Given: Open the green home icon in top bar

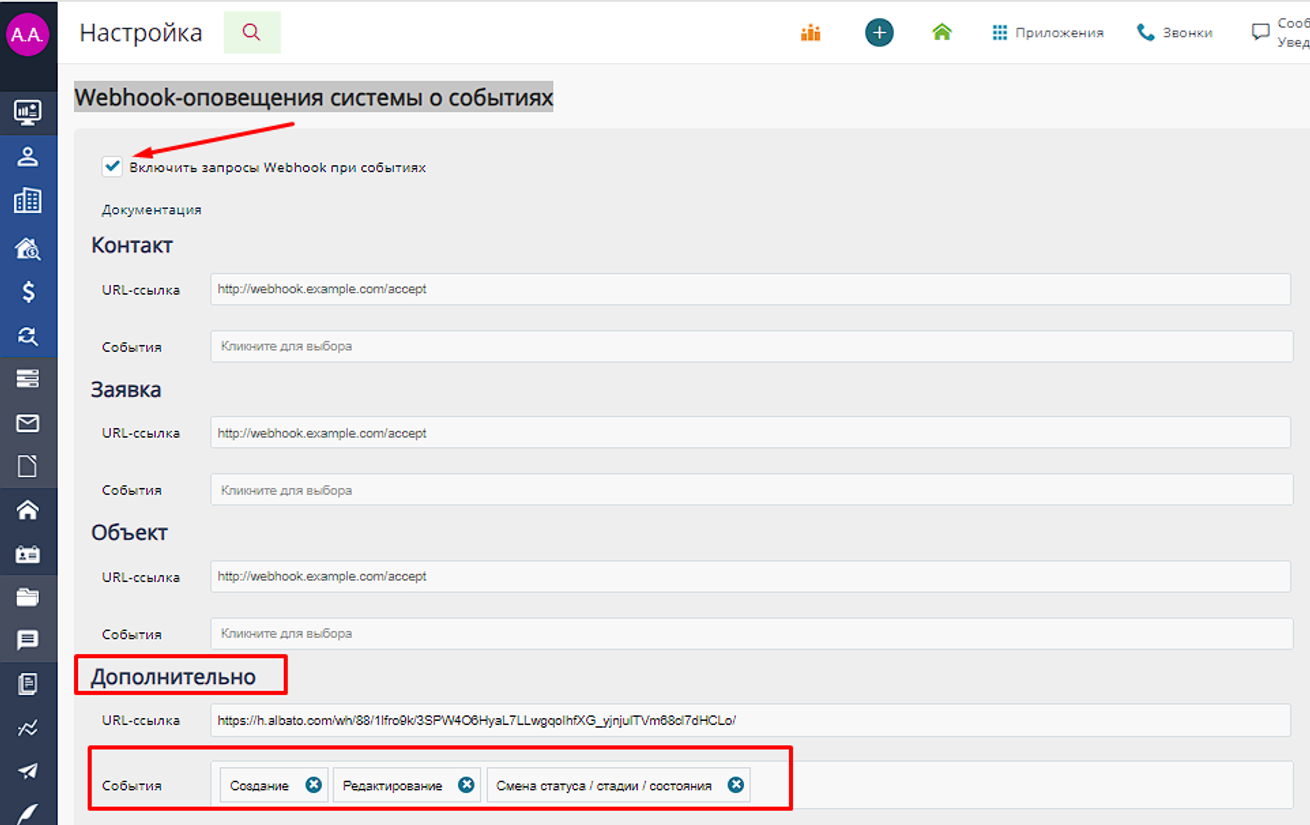Looking at the screenshot, I should click(941, 33).
